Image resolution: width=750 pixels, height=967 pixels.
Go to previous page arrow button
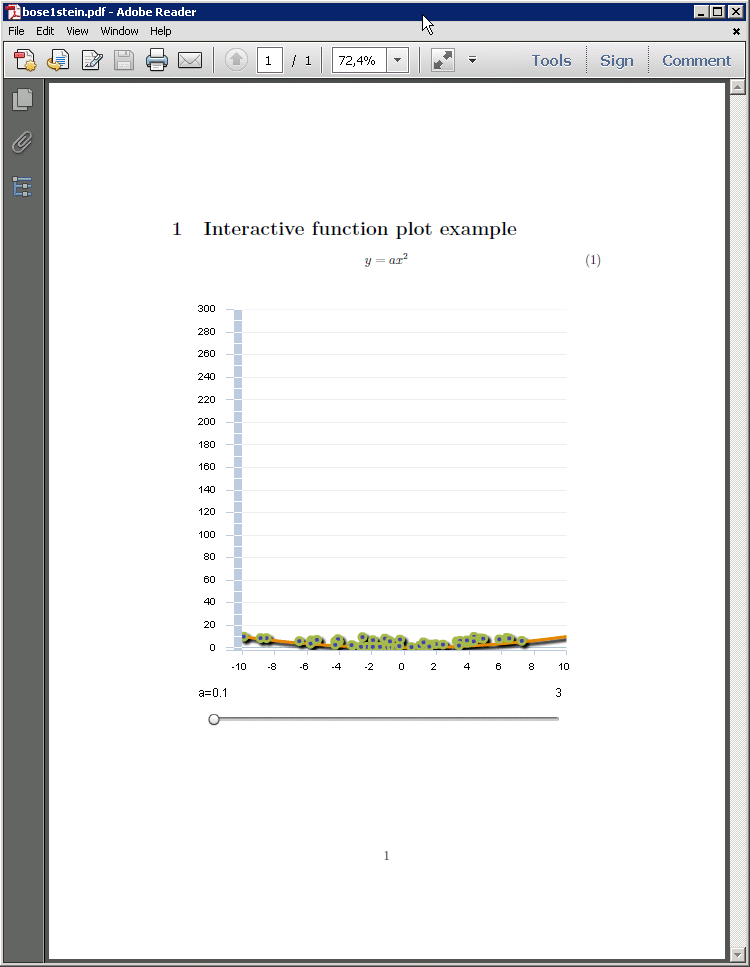point(236,60)
